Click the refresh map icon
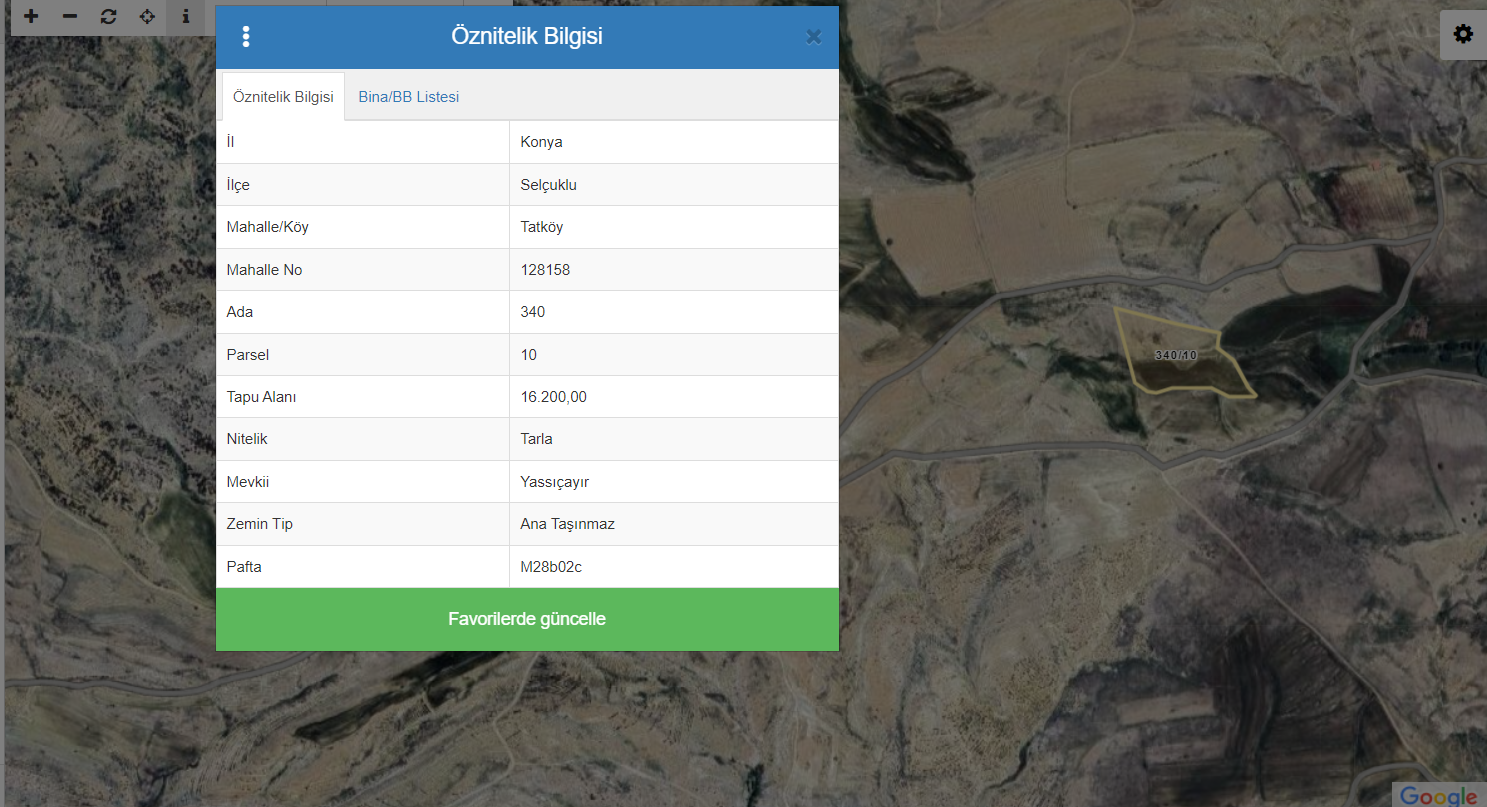The image size is (1487, 807). click(x=109, y=17)
